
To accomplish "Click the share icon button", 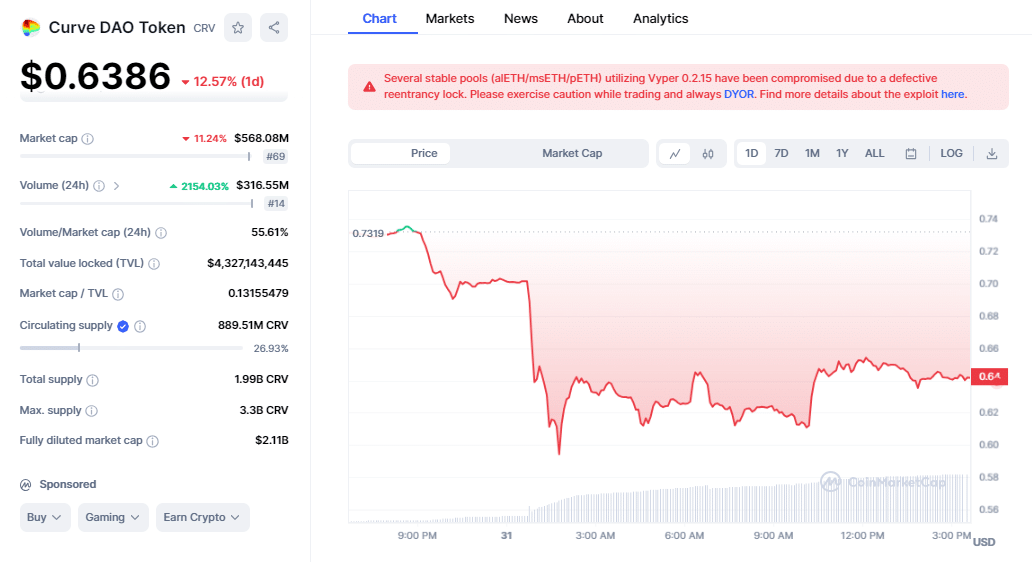I will [274, 28].
